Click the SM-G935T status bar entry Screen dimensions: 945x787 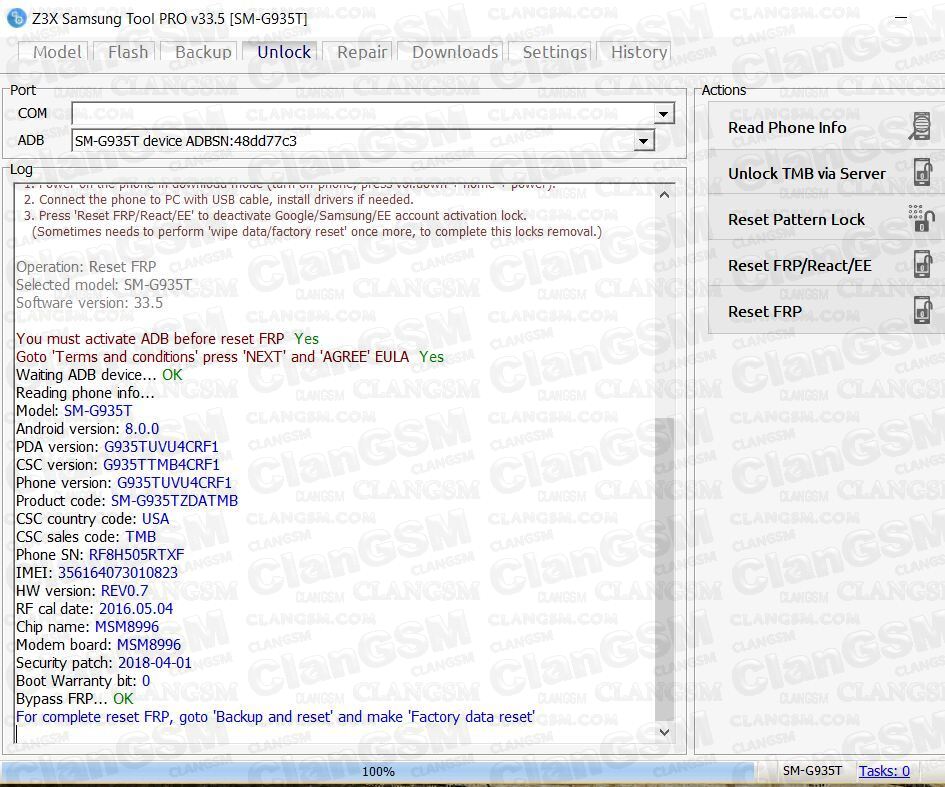(812, 771)
